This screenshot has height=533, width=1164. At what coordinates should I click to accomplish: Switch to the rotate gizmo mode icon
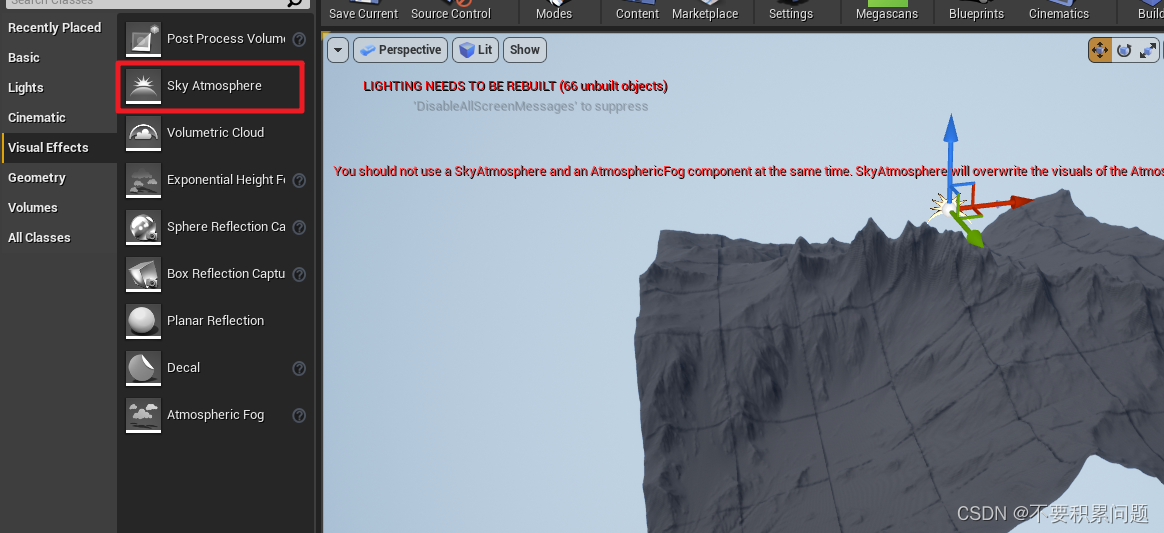click(x=1124, y=50)
